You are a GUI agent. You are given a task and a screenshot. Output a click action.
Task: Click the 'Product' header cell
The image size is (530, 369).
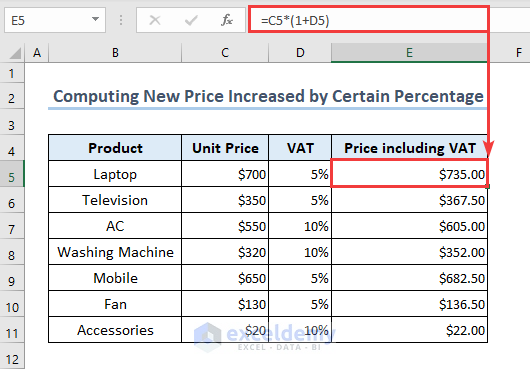point(115,148)
